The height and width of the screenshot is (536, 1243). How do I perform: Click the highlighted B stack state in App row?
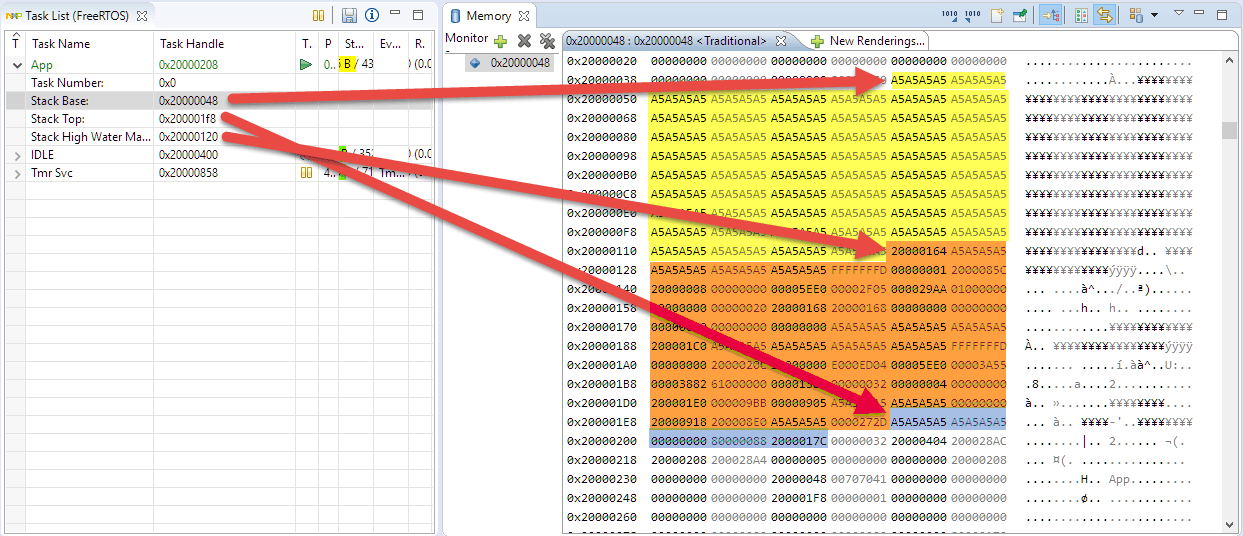pyautogui.click(x=347, y=65)
